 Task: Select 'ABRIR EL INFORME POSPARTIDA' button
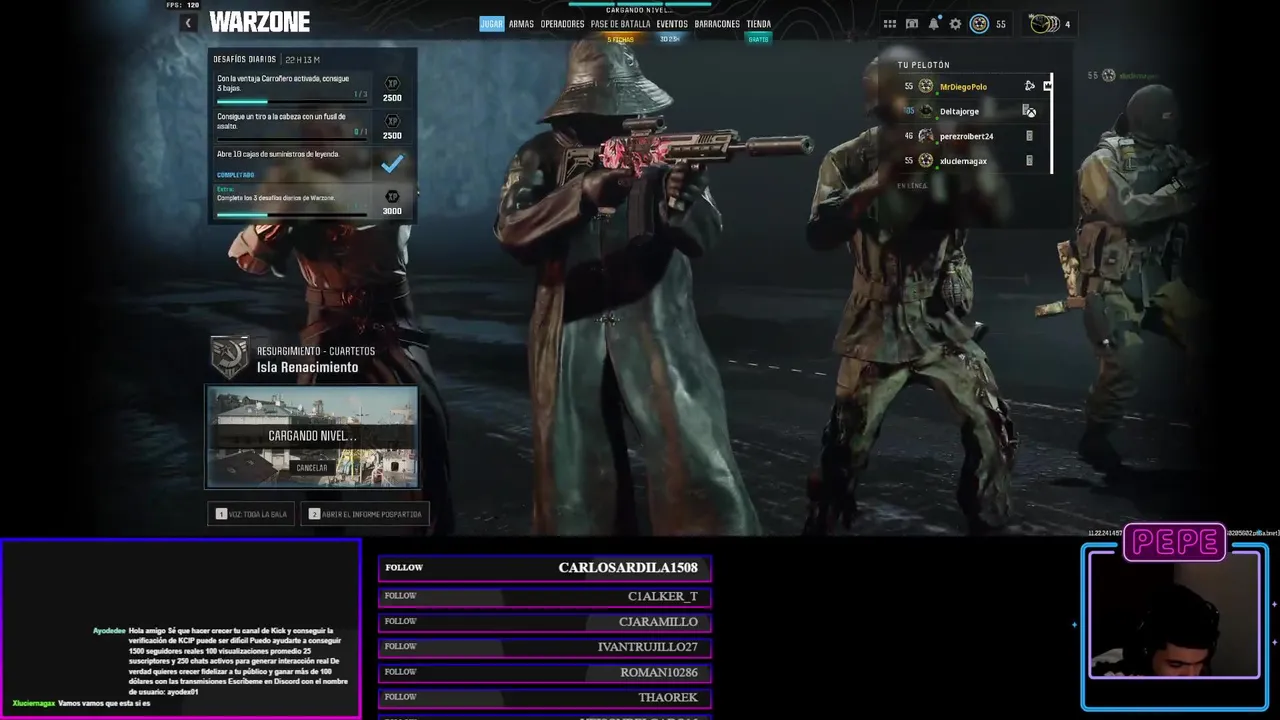365,514
